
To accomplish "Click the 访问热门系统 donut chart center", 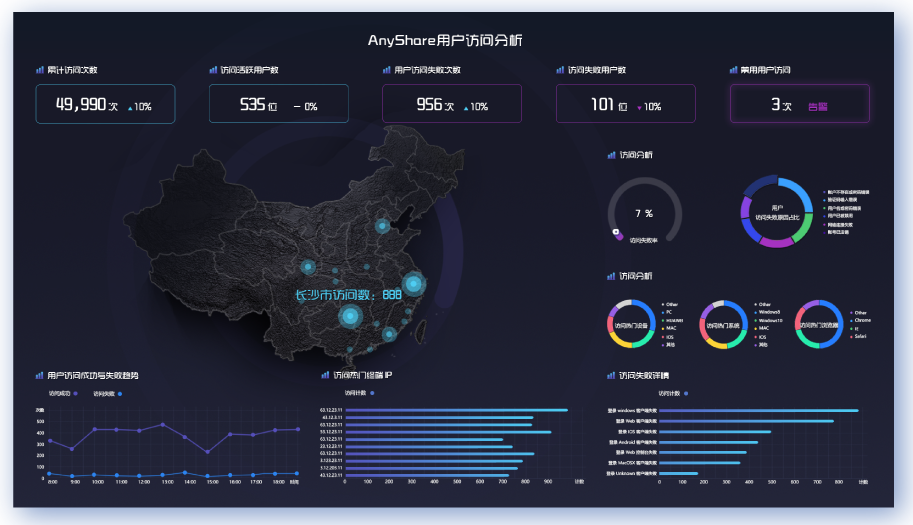I will coord(723,325).
